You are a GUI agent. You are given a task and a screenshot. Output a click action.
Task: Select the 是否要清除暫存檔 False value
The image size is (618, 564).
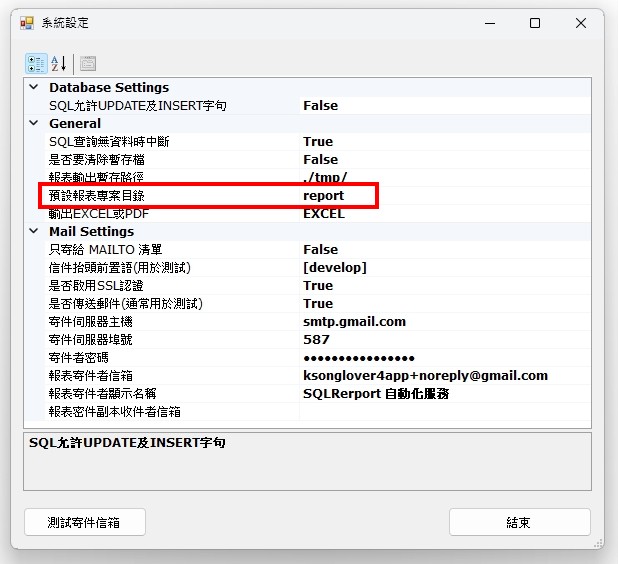[x=320, y=160]
